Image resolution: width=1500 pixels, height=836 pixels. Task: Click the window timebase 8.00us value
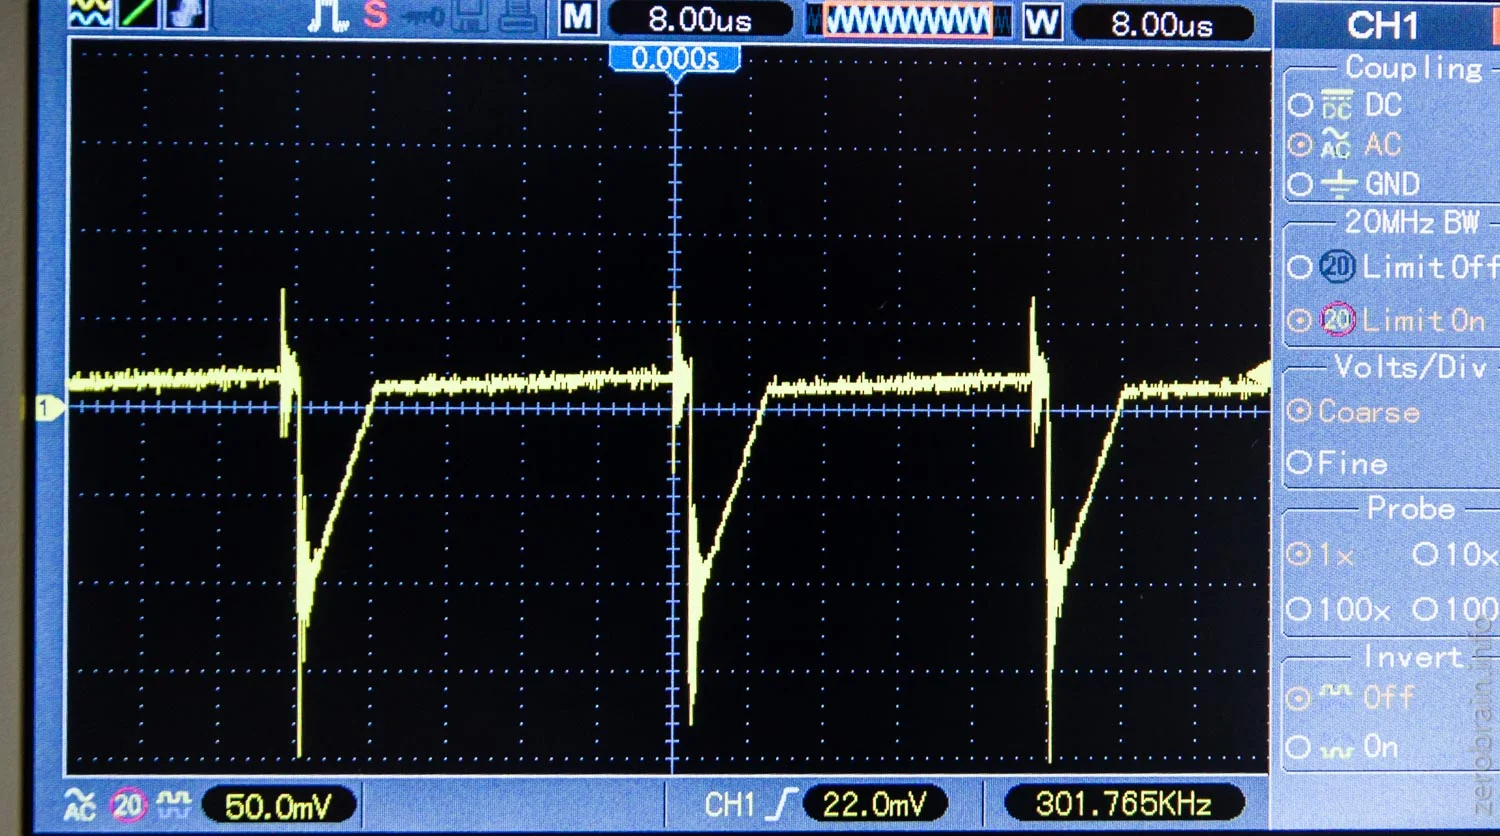pos(1162,24)
